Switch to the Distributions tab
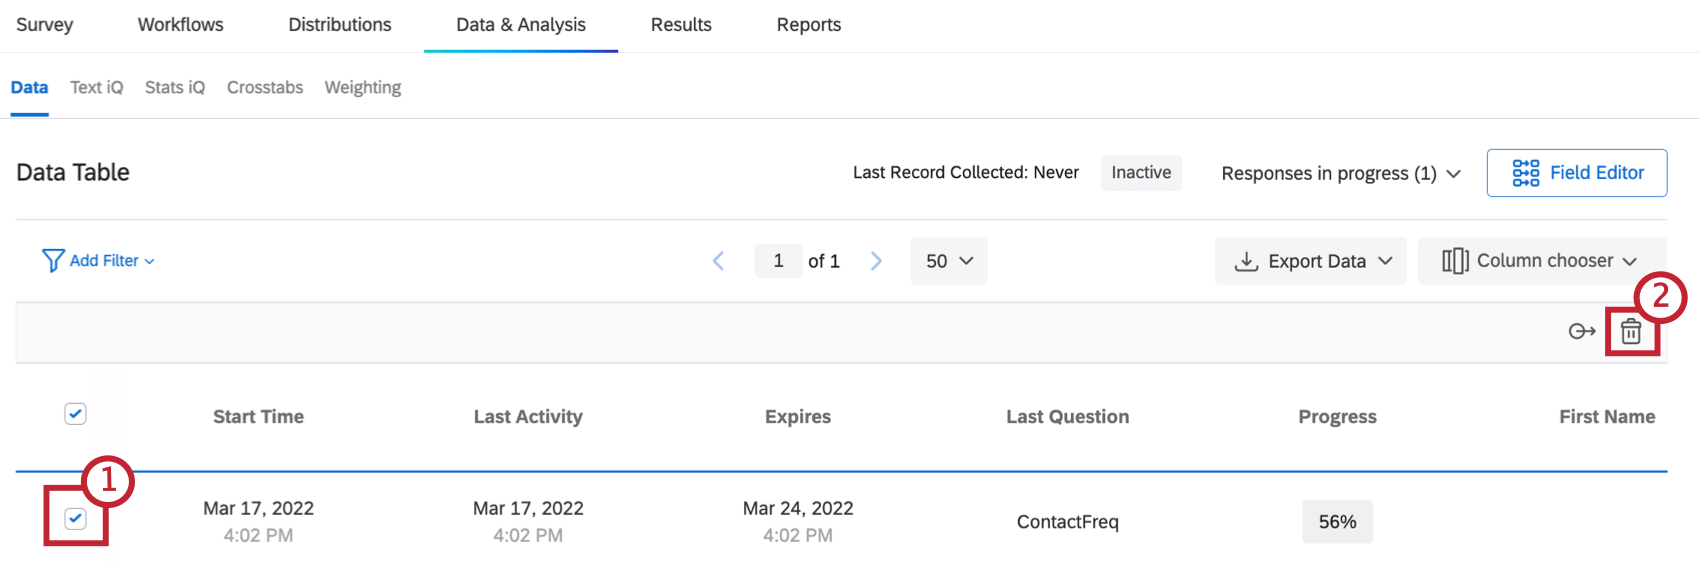 (340, 25)
